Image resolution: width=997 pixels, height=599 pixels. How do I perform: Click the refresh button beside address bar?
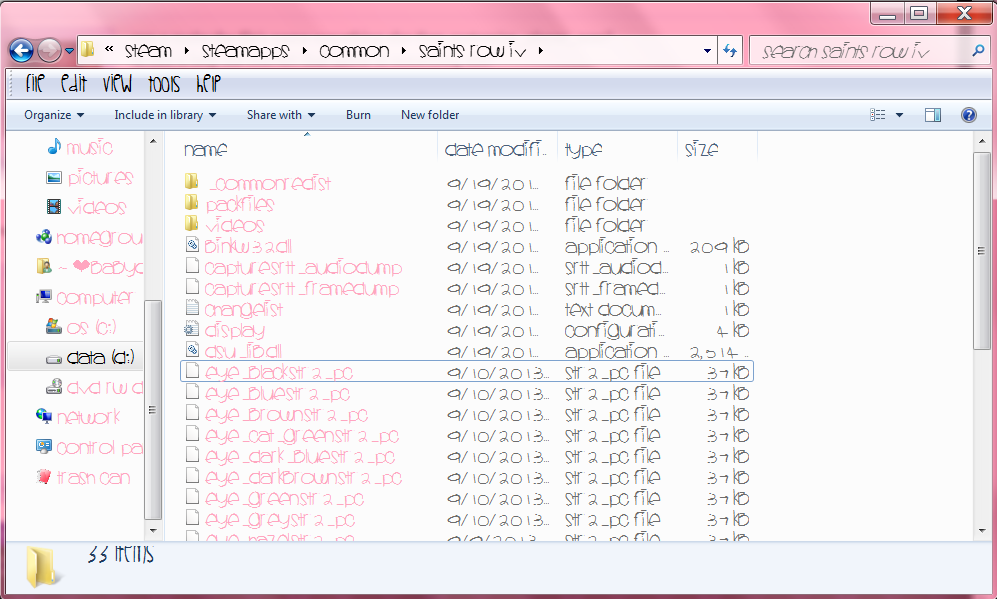(x=730, y=51)
